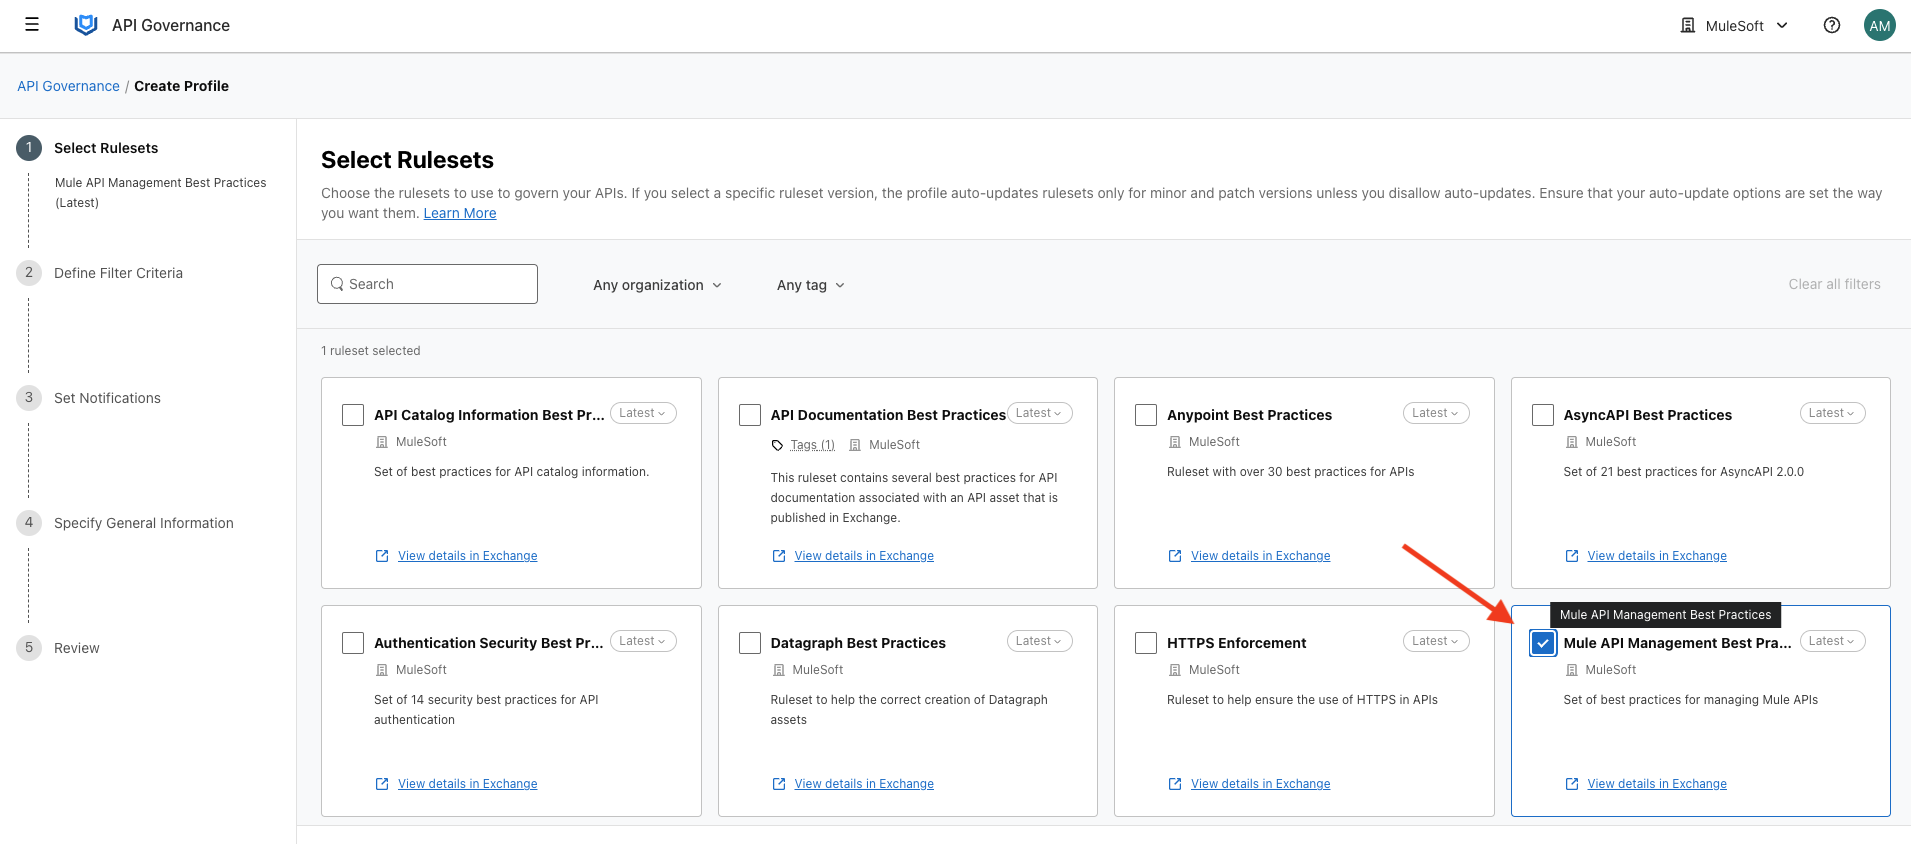The width and height of the screenshot is (1911, 844).
Task: Open the hamburger navigation menu
Action: tap(32, 25)
